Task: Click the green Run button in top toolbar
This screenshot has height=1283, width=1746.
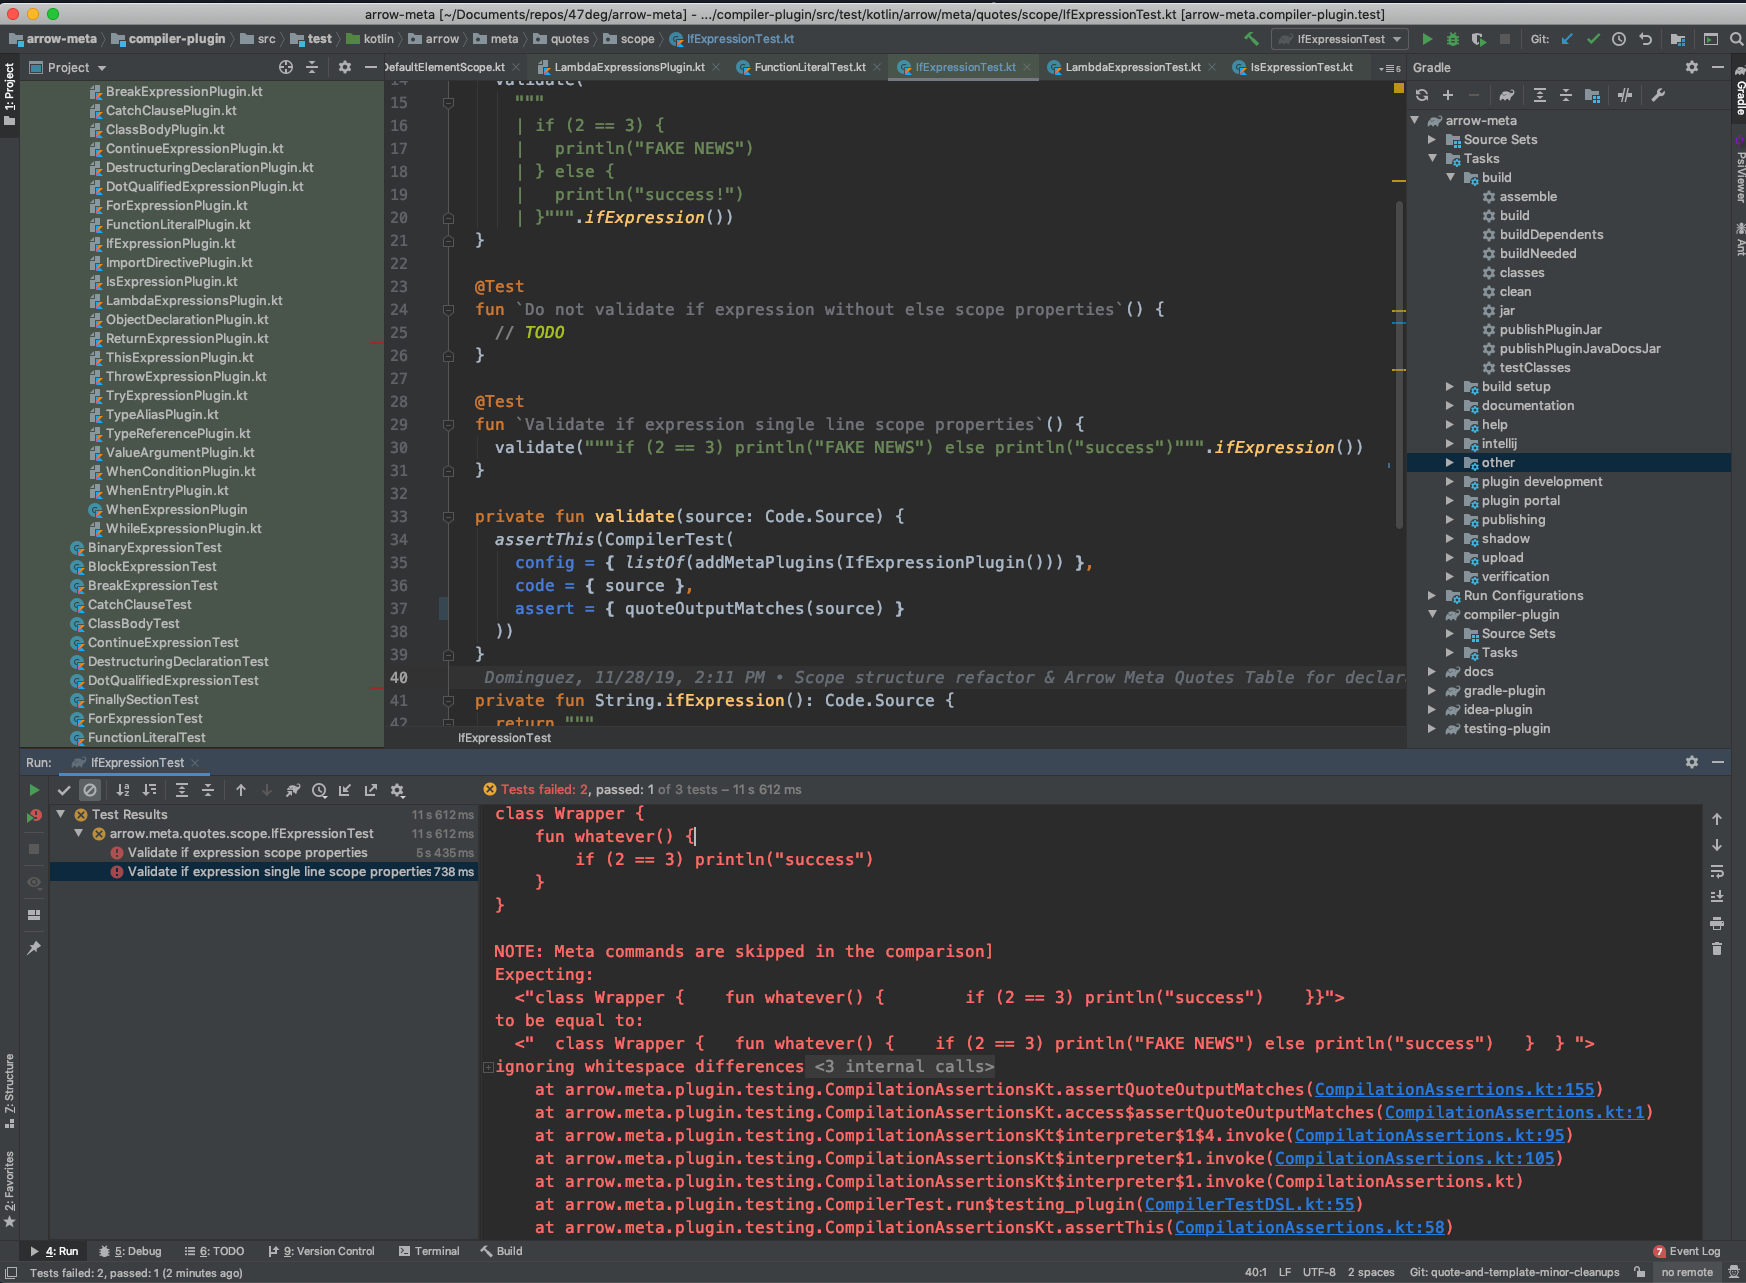Action: point(1427,39)
